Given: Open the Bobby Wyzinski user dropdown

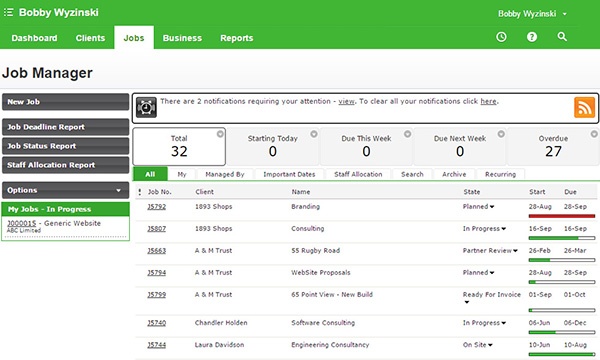Looking at the screenshot, I should pos(532,14).
